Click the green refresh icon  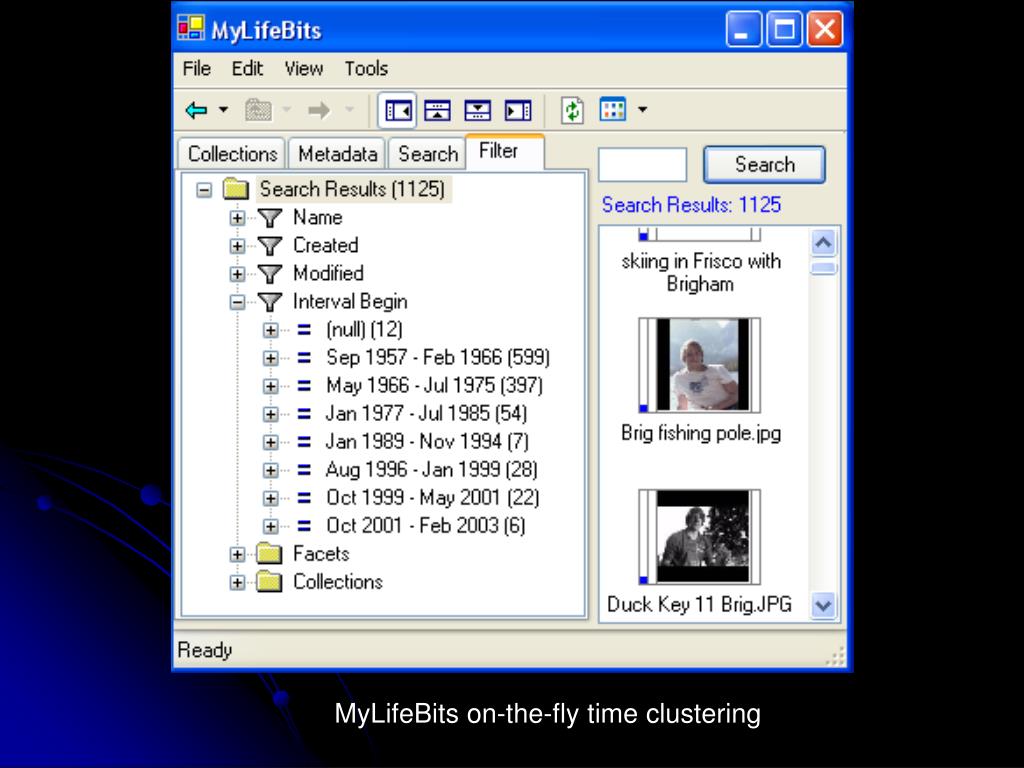pyautogui.click(x=572, y=110)
